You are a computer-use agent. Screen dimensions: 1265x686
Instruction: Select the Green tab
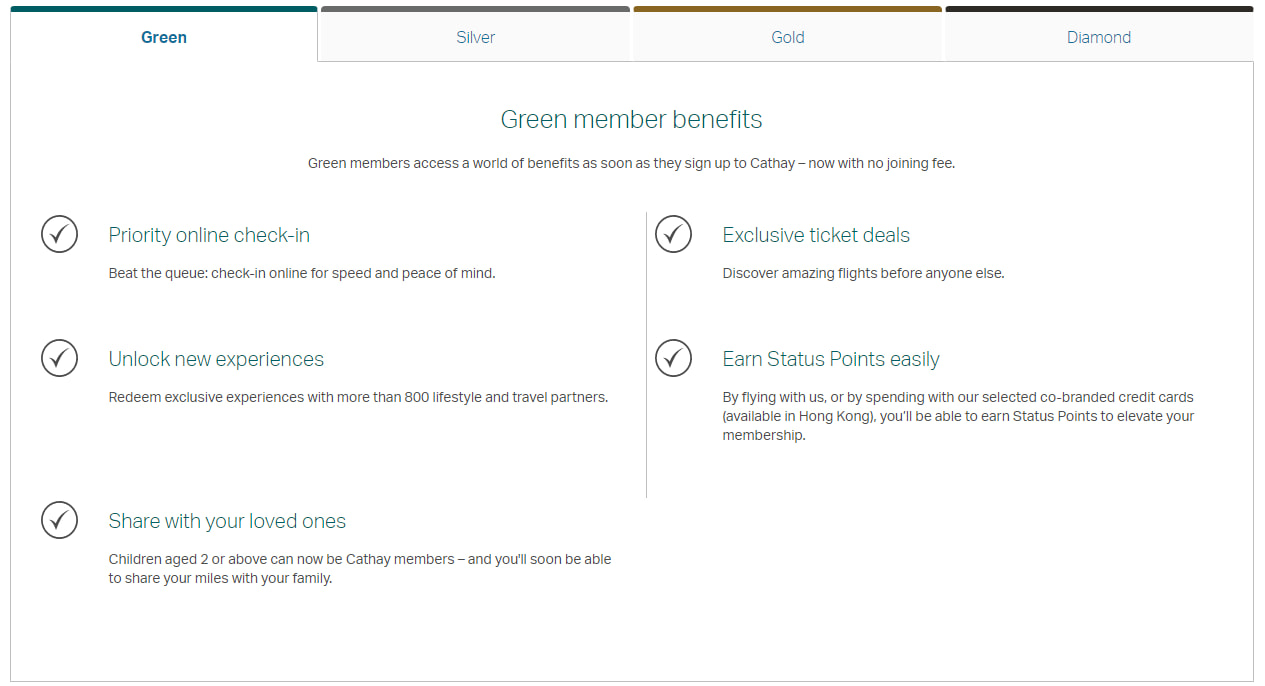point(163,37)
